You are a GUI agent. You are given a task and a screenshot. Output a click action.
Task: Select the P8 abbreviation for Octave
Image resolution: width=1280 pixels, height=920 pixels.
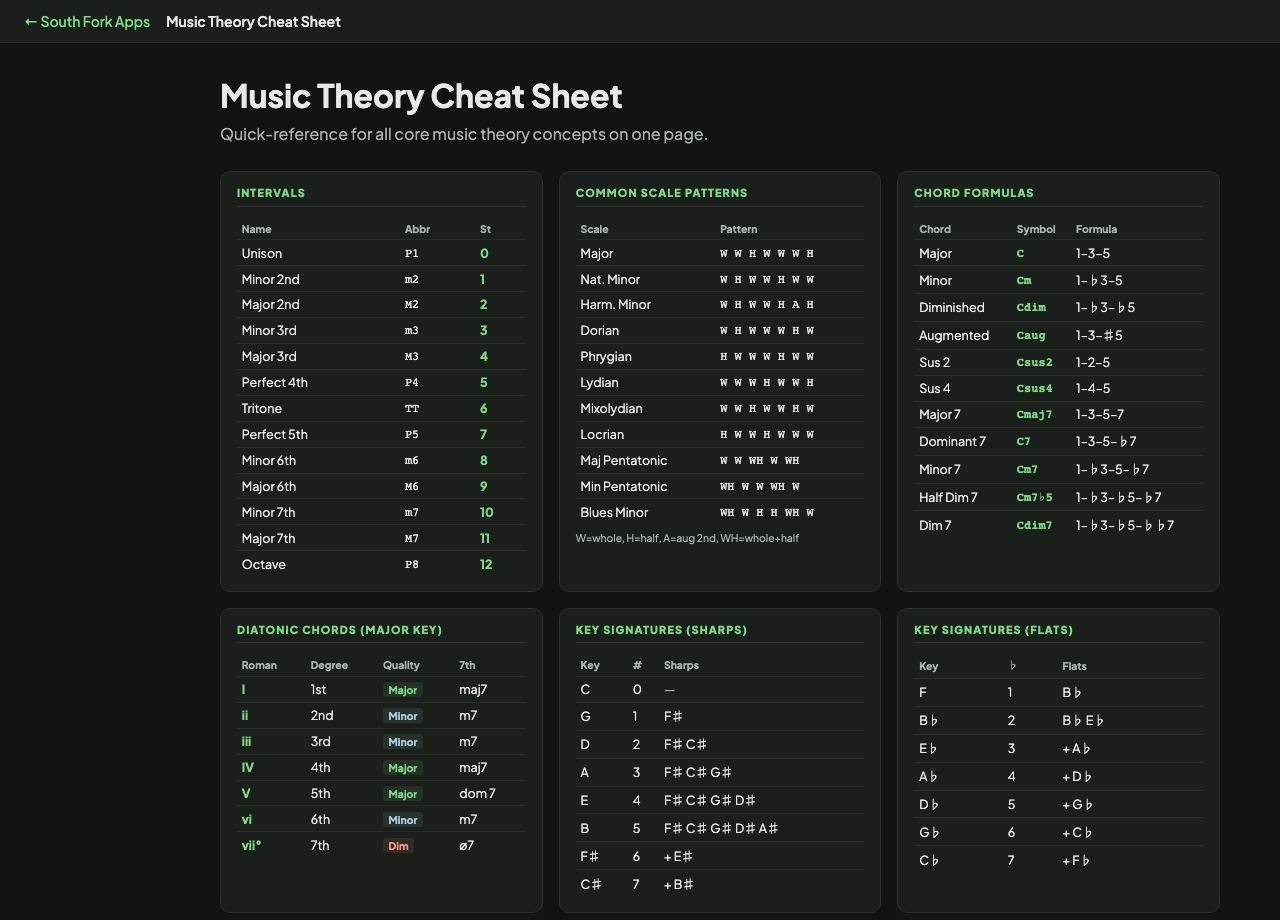coord(412,564)
